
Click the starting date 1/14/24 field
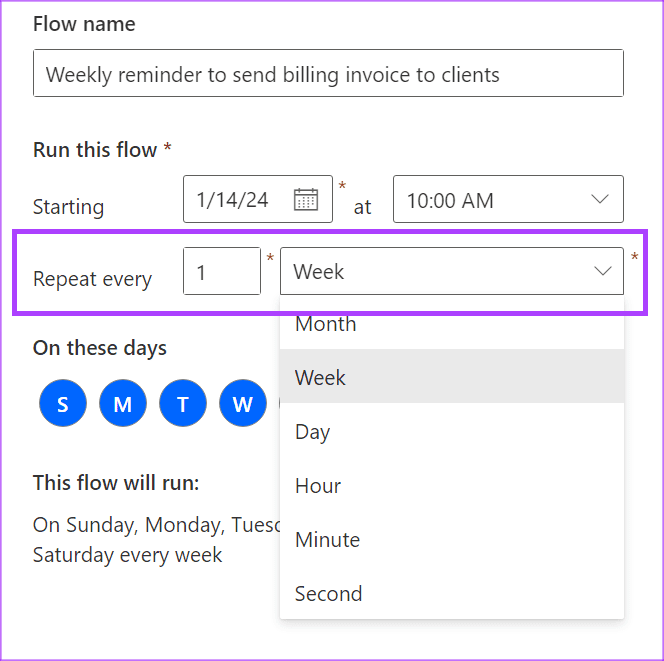(x=240, y=199)
